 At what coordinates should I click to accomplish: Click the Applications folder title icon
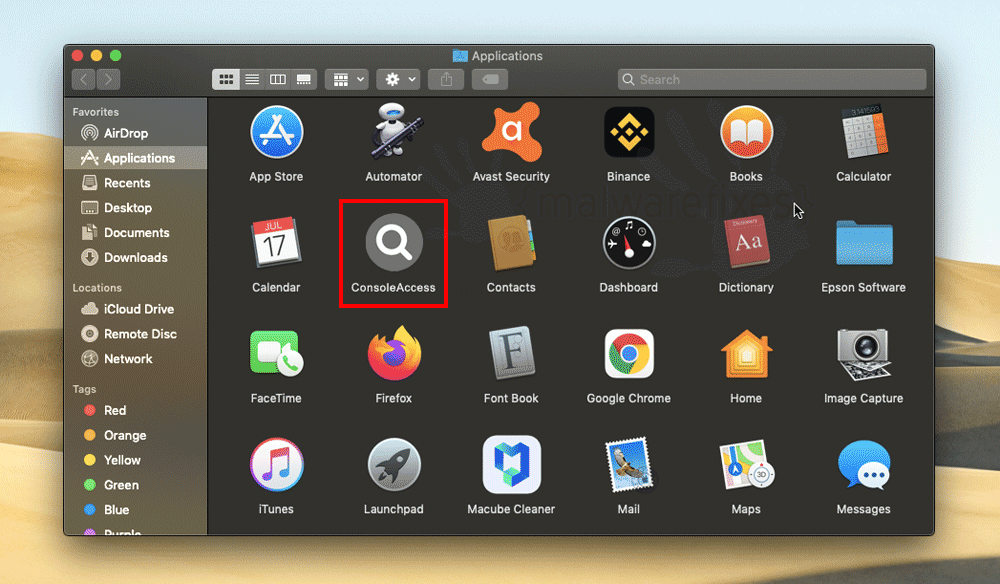tap(460, 56)
